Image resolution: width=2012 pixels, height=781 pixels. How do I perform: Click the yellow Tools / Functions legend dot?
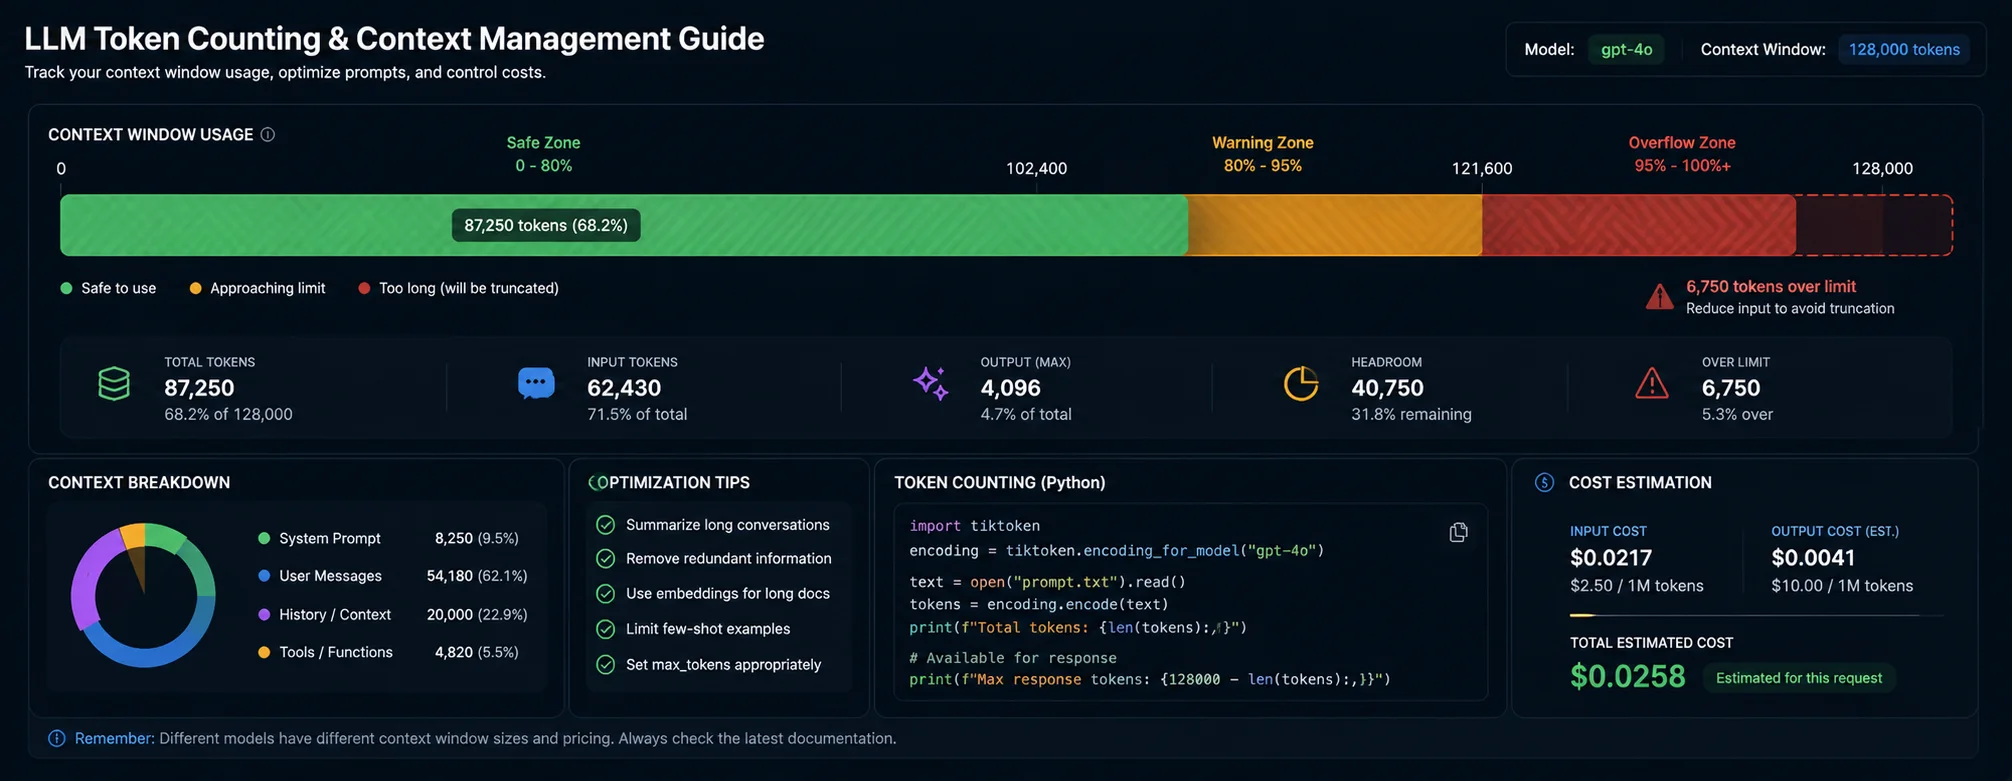pos(264,652)
